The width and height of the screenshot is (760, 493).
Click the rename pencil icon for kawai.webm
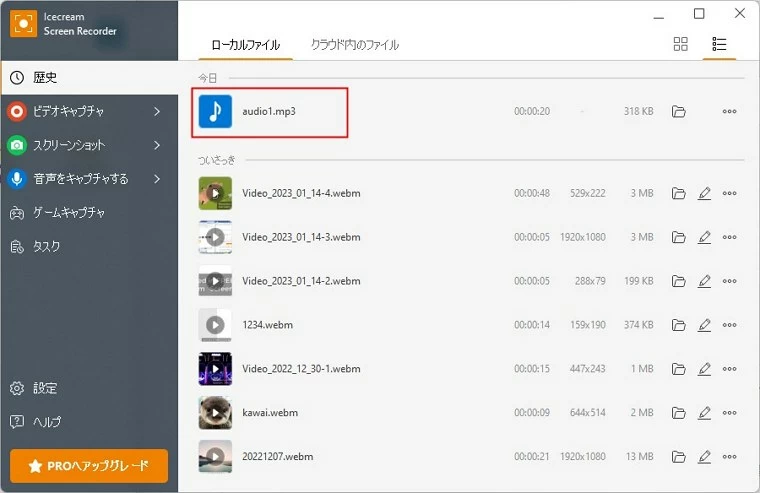(x=704, y=413)
